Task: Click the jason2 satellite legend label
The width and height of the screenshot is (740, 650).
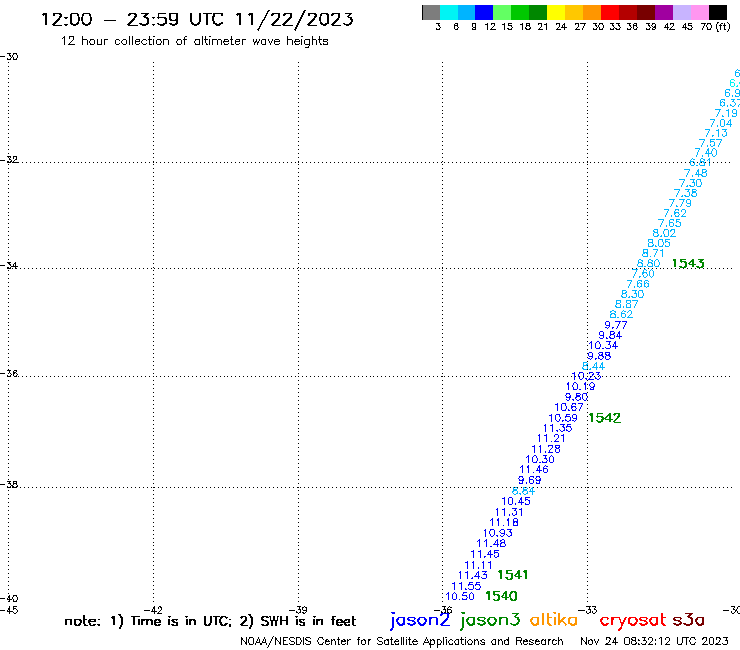Action: 420,620
